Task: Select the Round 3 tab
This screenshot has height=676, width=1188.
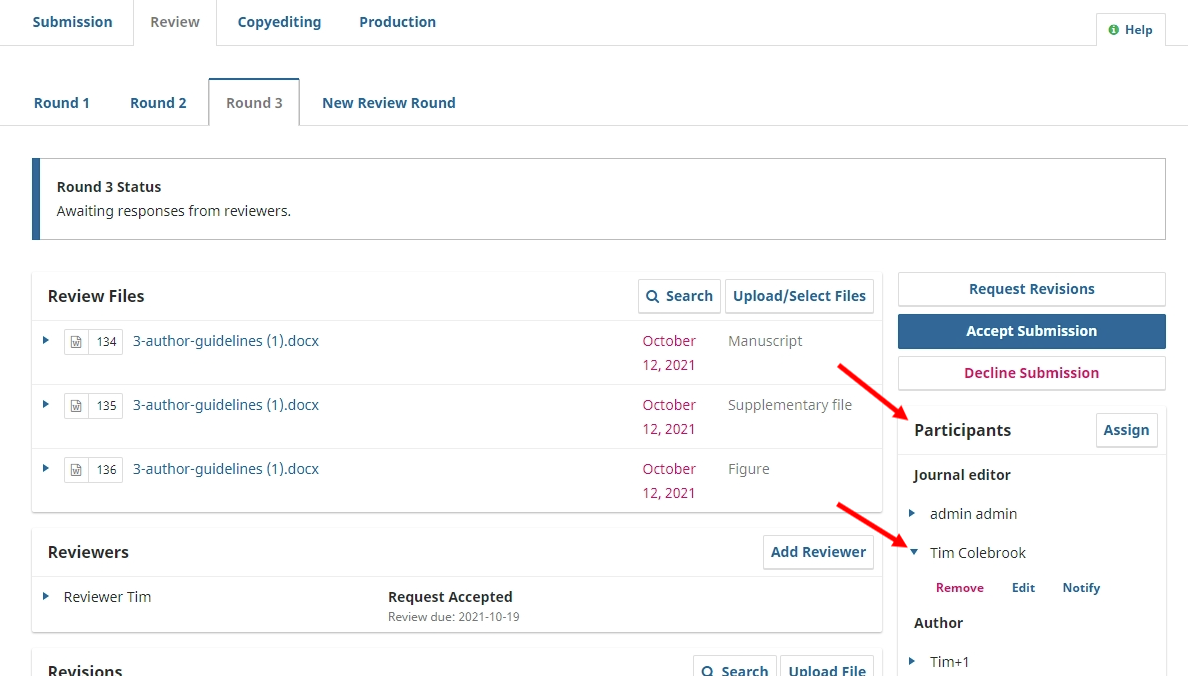Action: point(254,103)
